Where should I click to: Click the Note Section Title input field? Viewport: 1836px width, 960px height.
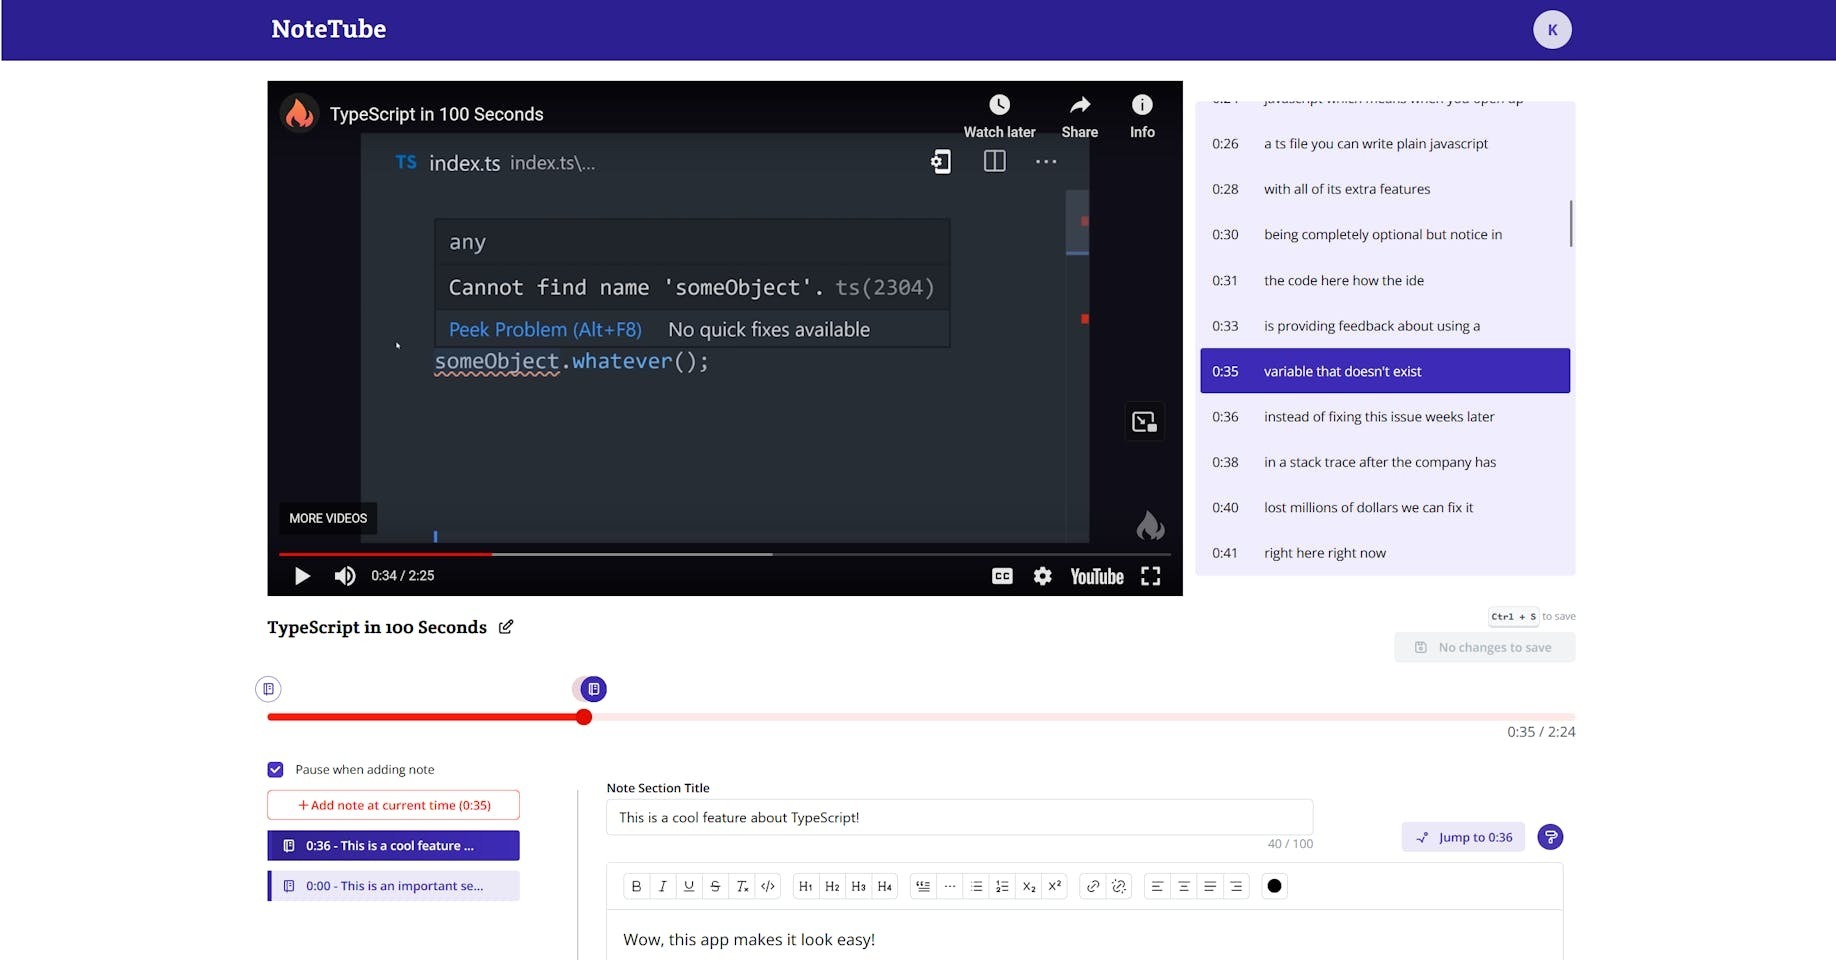point(958,817)
